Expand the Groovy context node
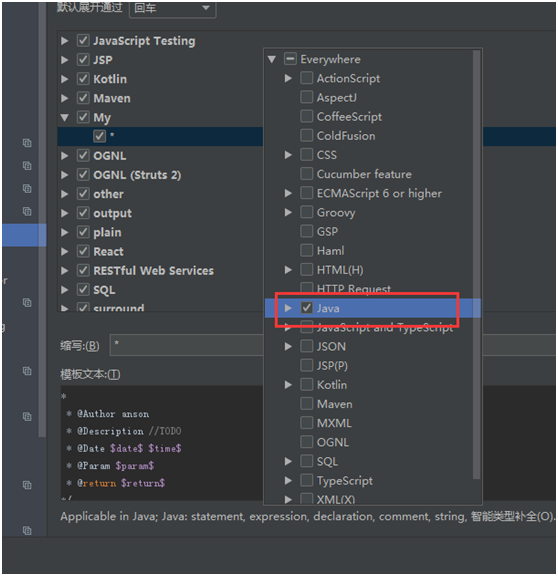Viewport: 558px width, 576px height. click(x=288, y=212)
